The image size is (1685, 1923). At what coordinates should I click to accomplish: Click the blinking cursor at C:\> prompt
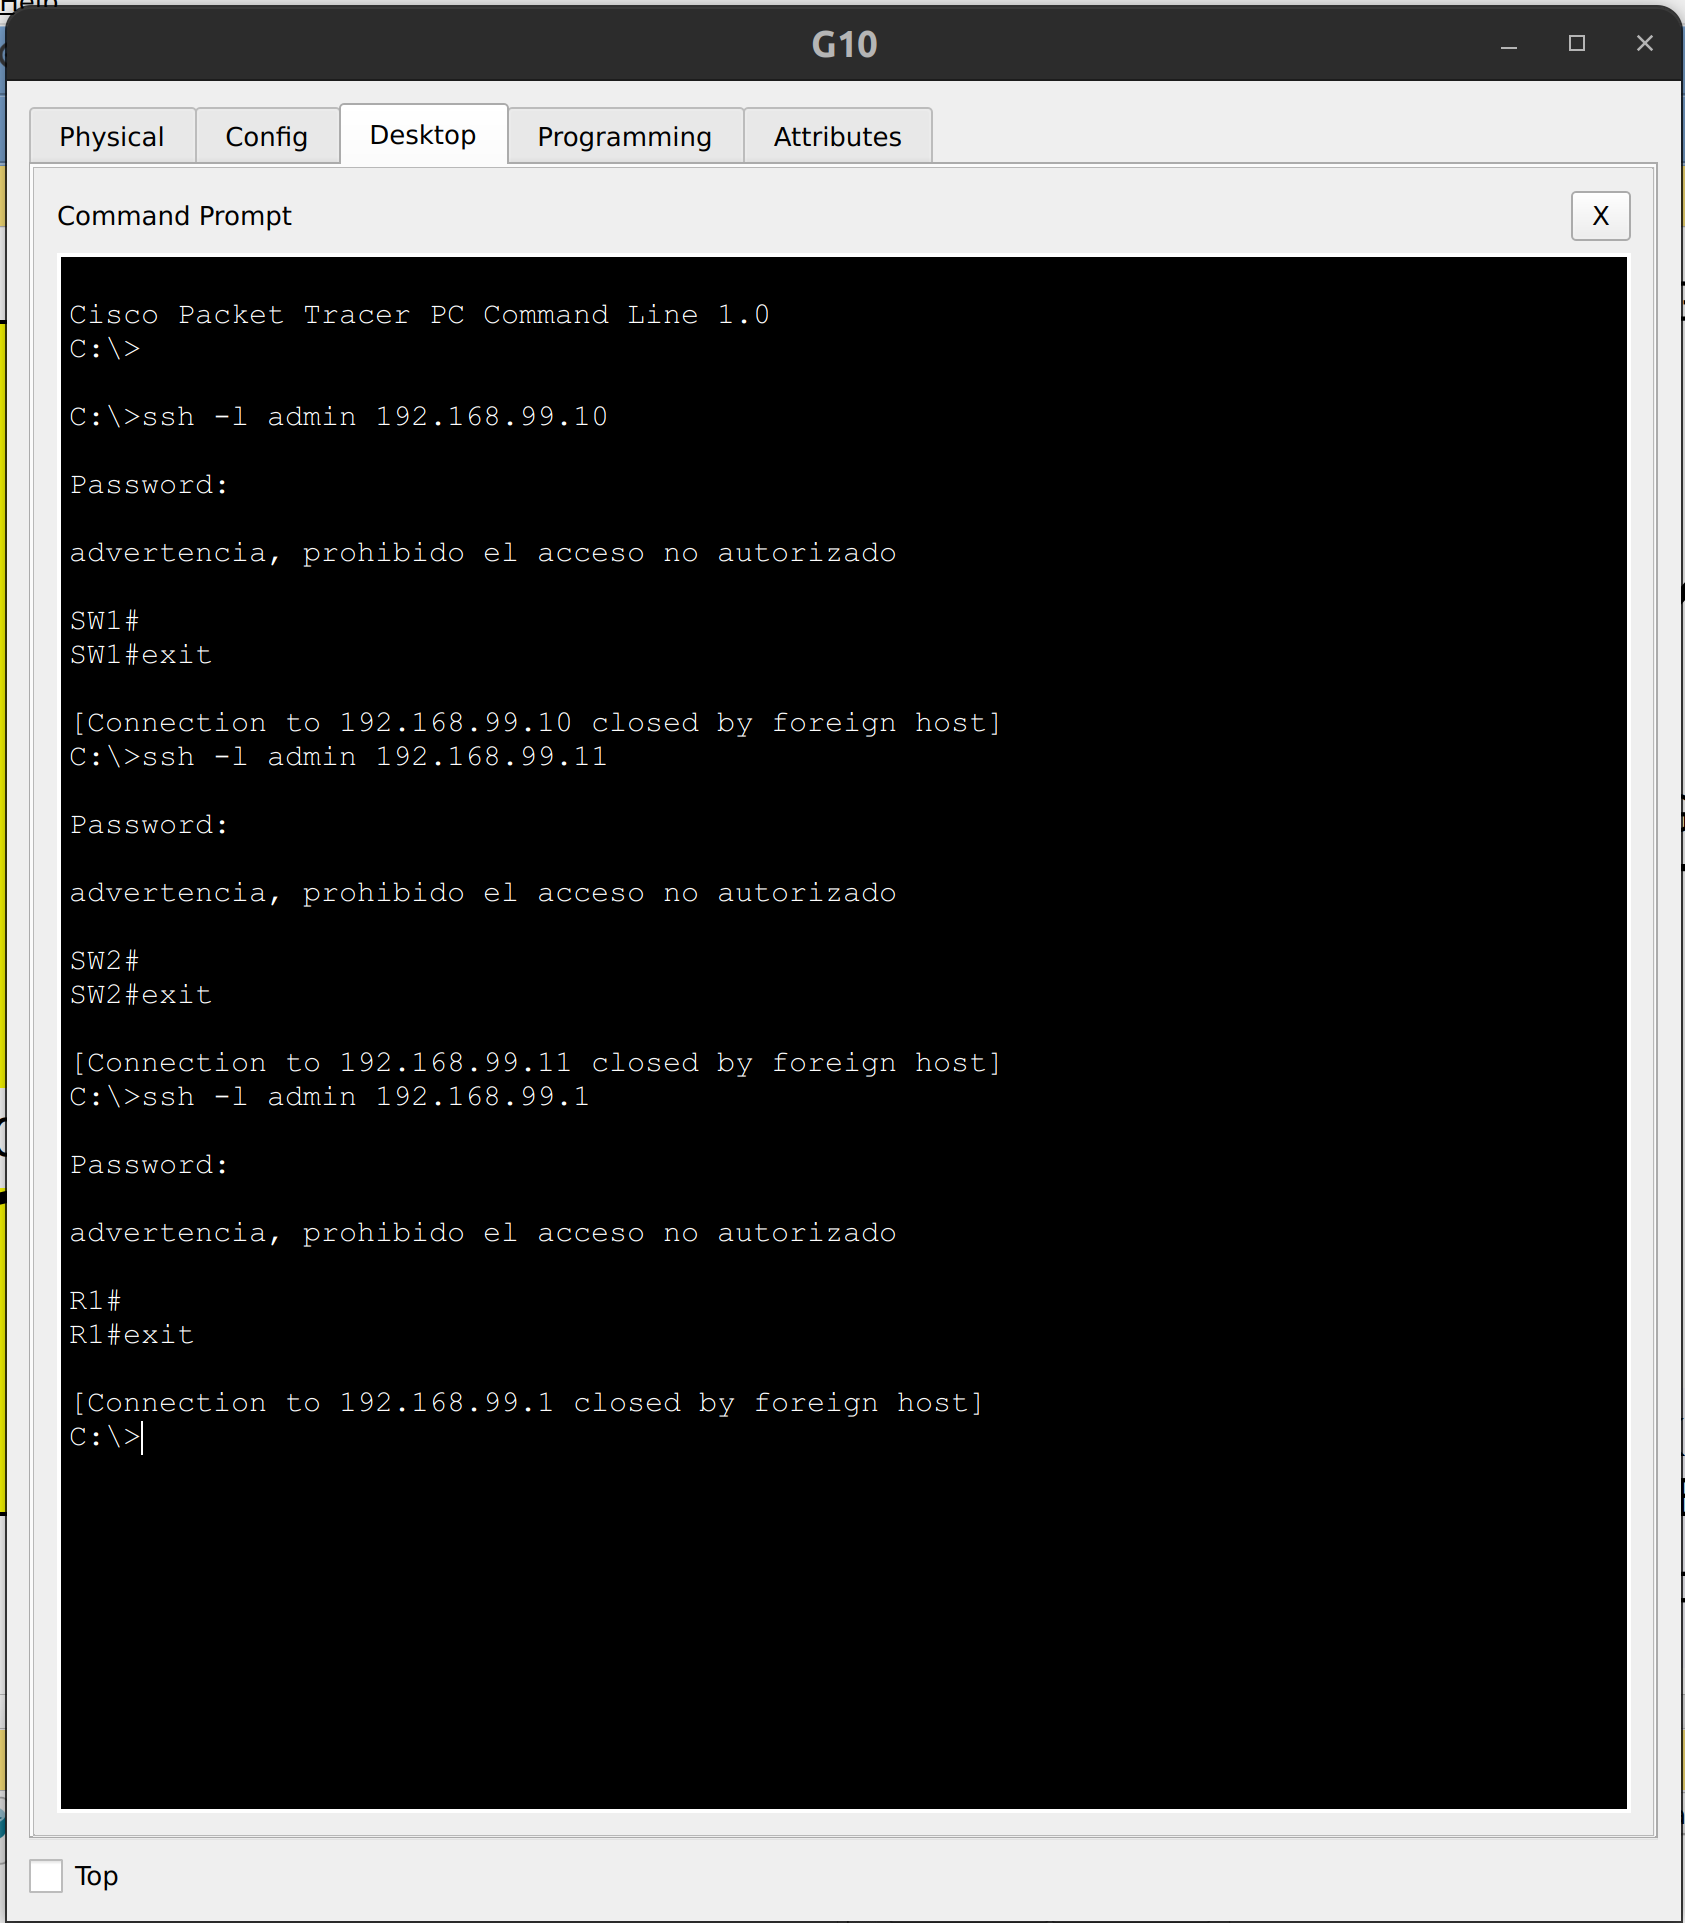(140, 1437)
